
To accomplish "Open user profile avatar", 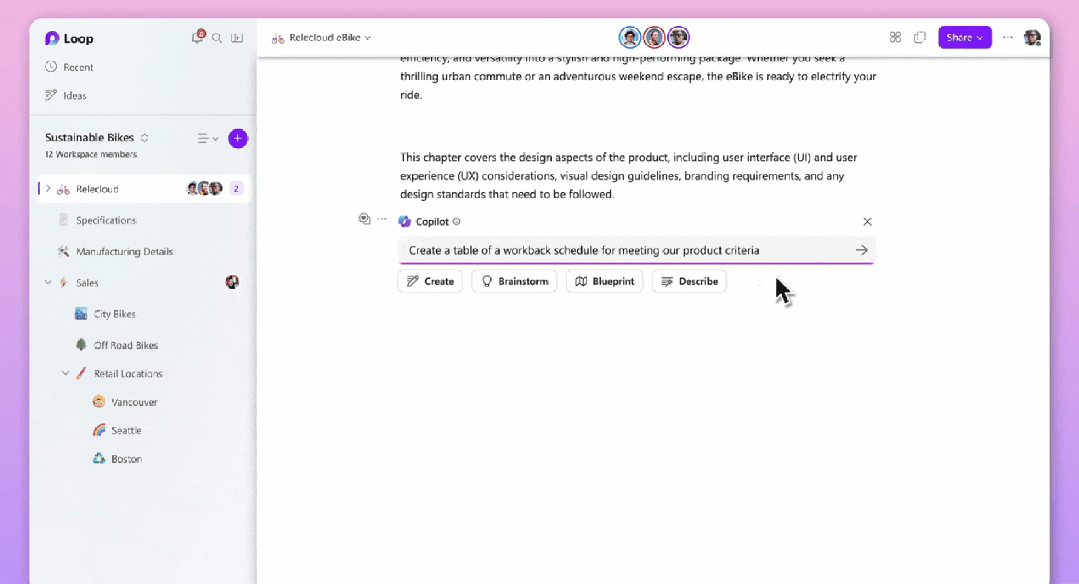I will (x=1032, y=37).
